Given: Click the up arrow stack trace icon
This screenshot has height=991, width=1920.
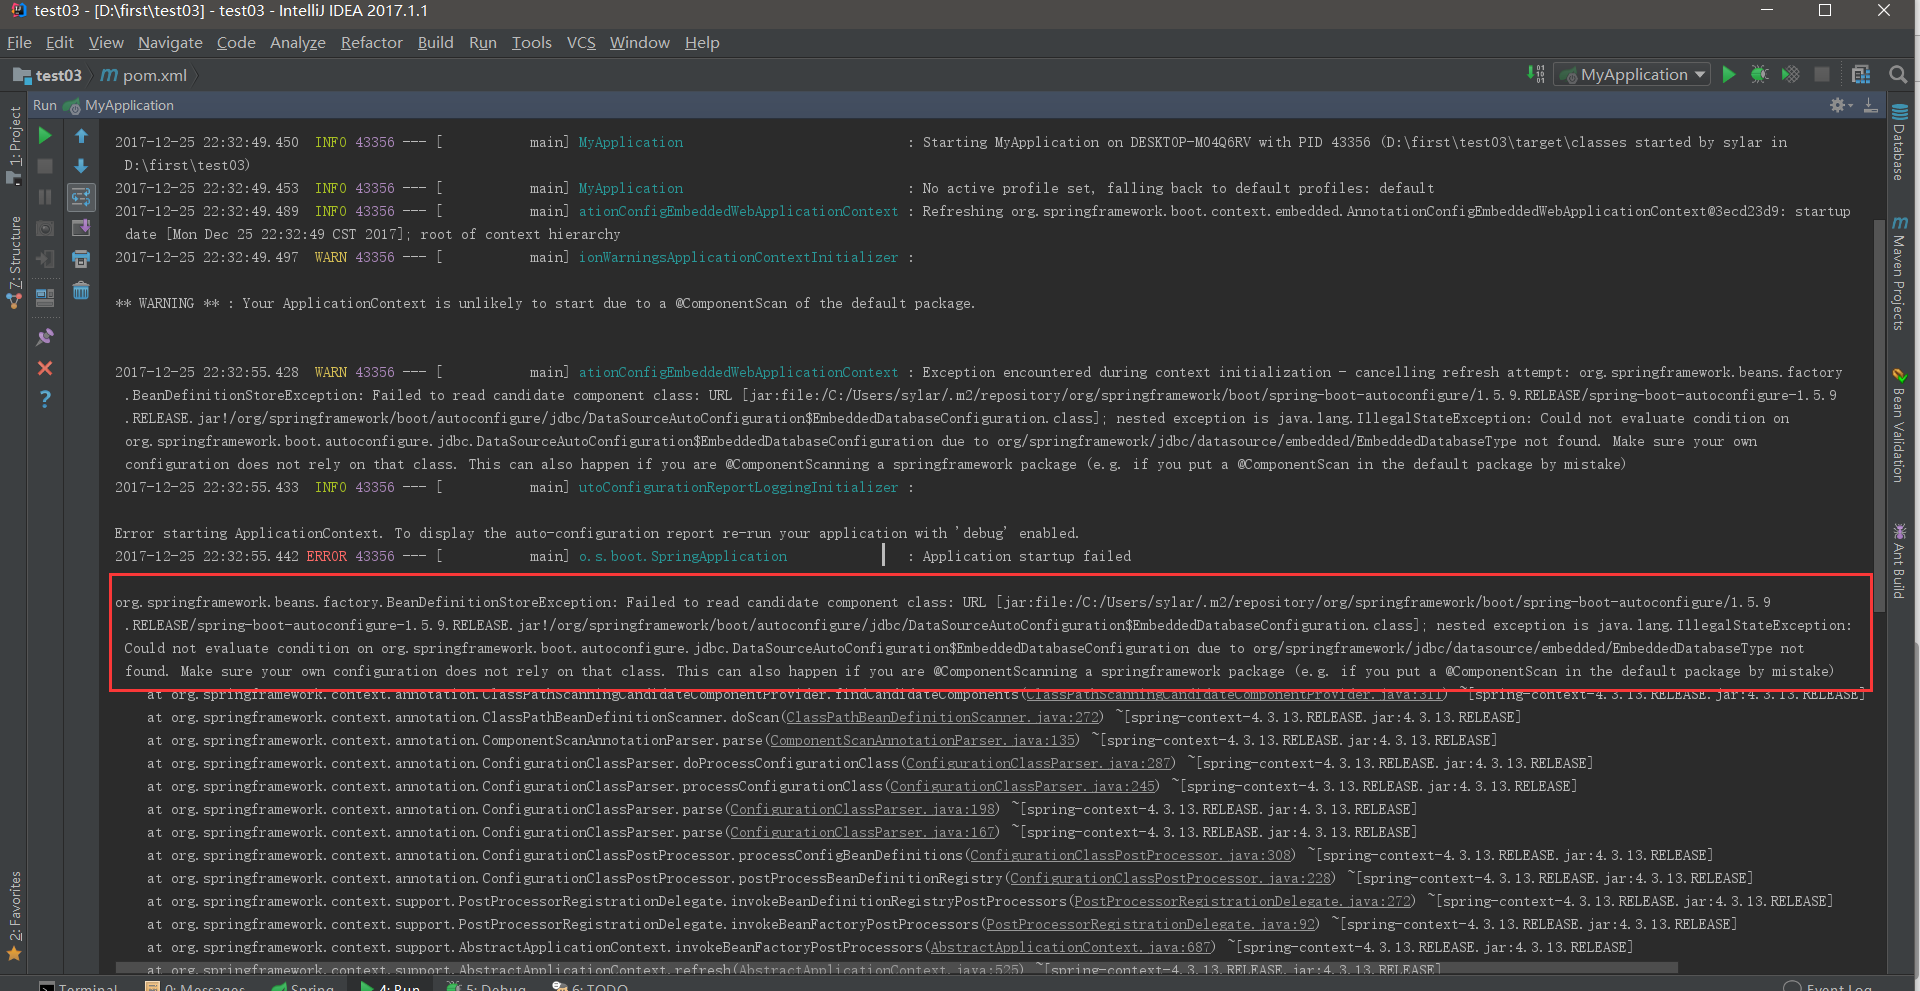Looking at the screenshot, I should [81, 135].
